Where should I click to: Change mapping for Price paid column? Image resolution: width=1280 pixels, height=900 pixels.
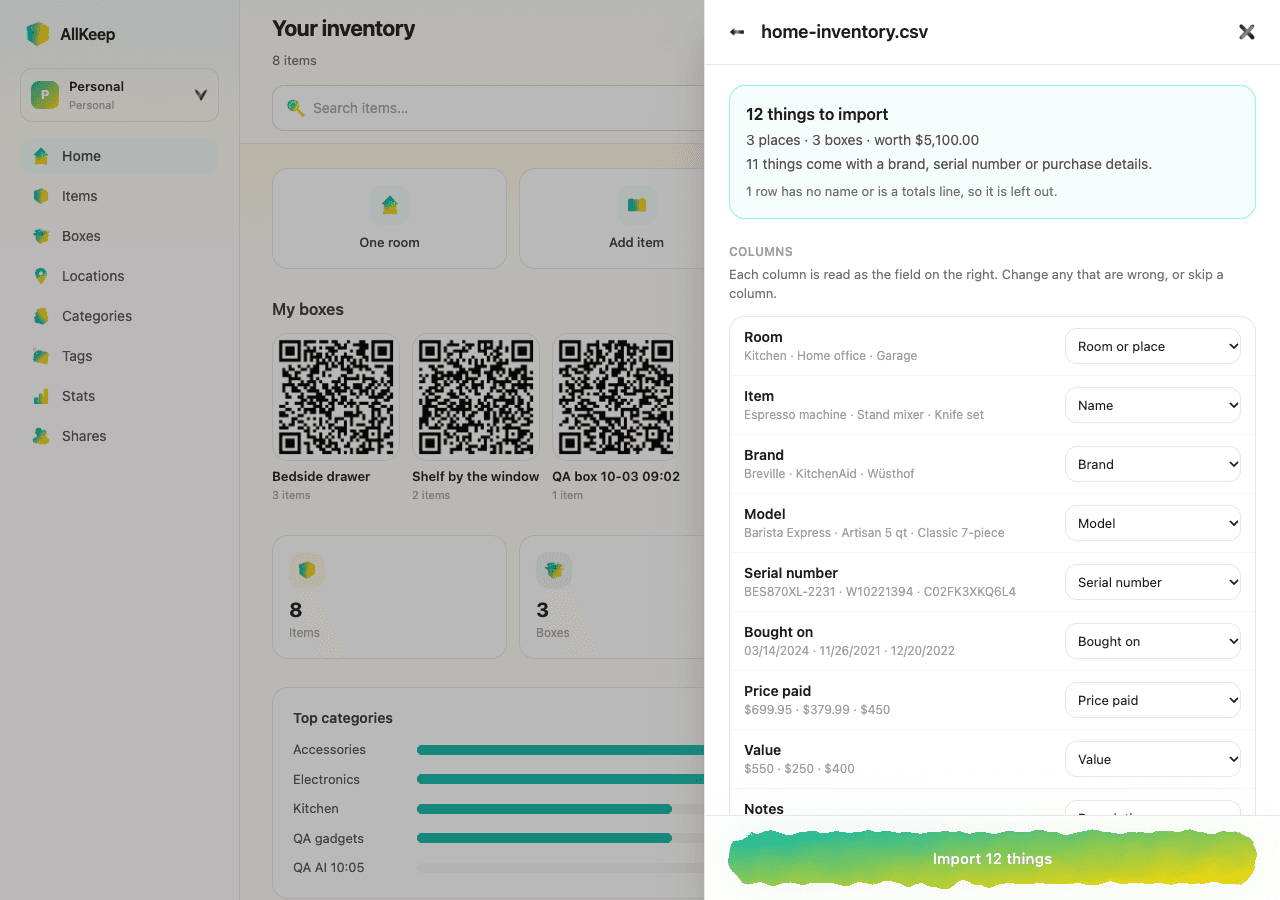click(x=1153, y=700)
